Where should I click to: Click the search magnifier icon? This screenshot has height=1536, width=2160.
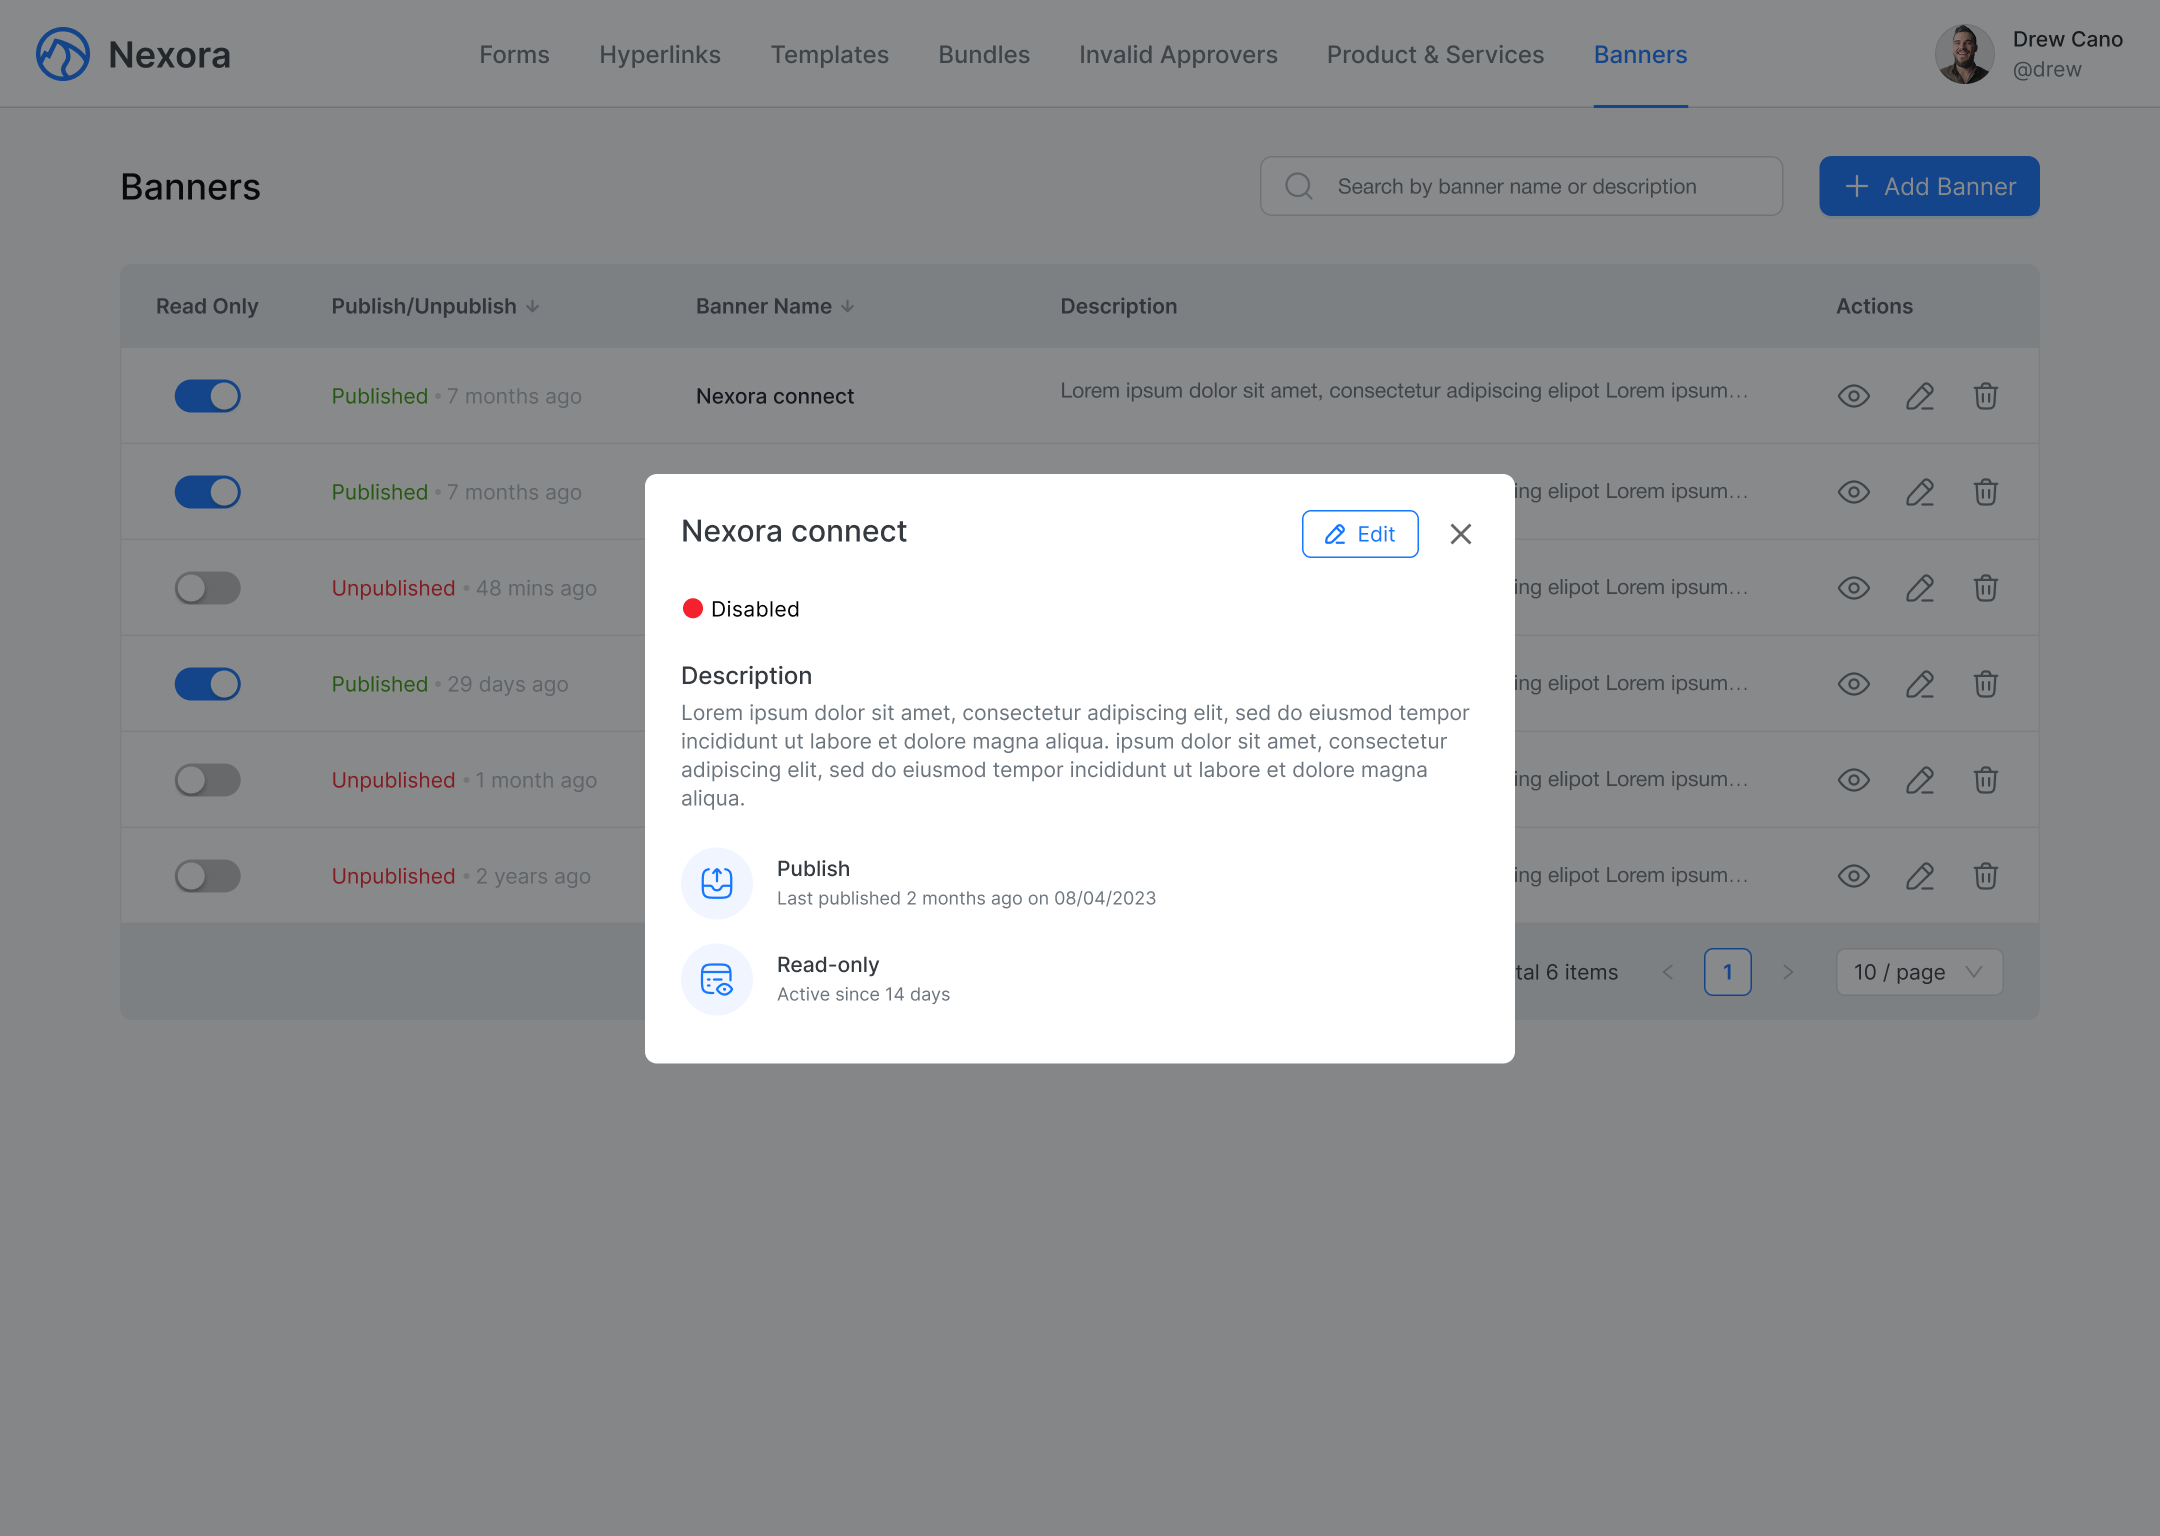pyautogui.click(x=1299, y=186)
